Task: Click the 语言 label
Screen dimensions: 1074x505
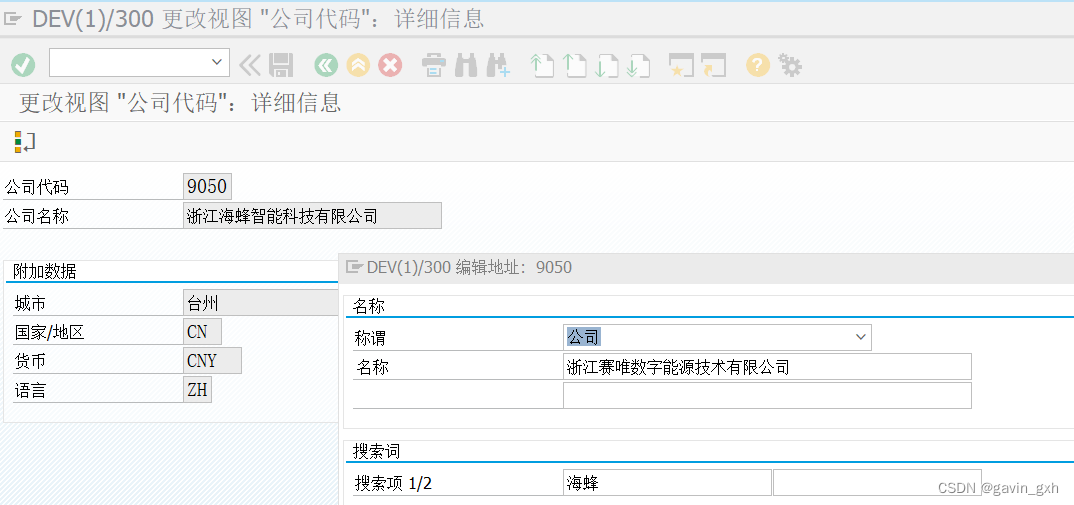Action: click(x=30, y=391)
